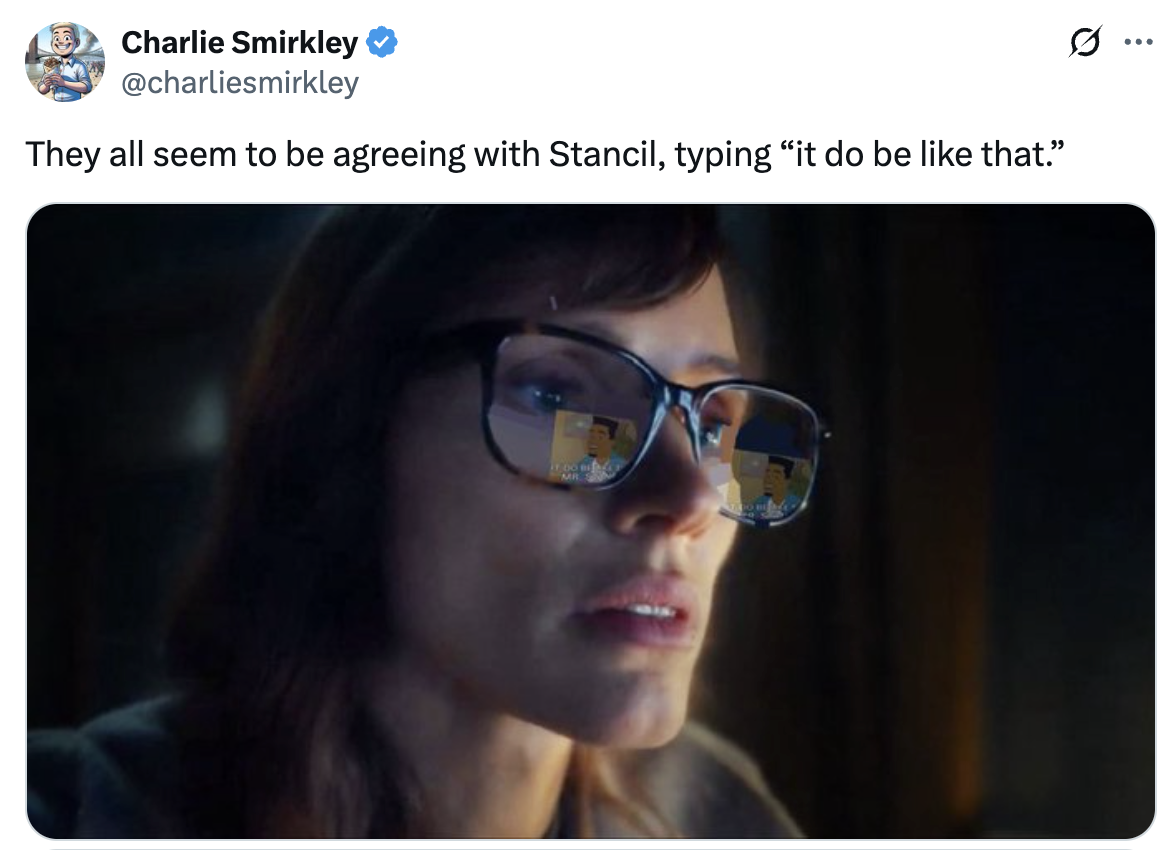Click the Charlie Smirkley display name
Screen dimensions: 1172x850
239,43
